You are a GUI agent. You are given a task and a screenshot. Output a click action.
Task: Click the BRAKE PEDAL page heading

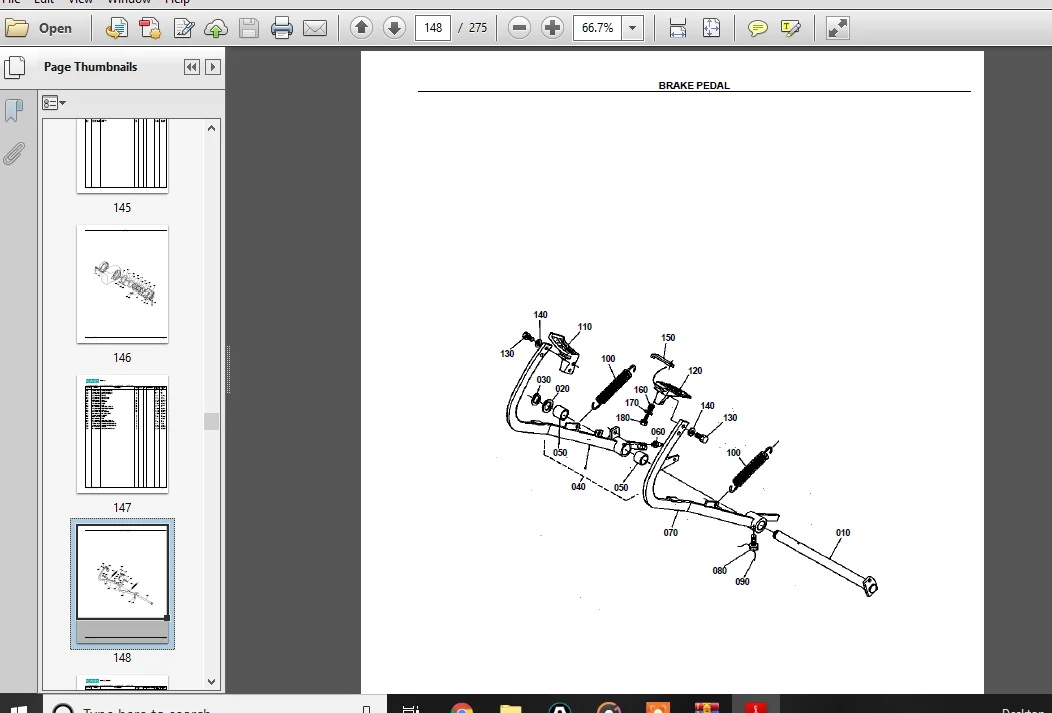coord(694,85)
